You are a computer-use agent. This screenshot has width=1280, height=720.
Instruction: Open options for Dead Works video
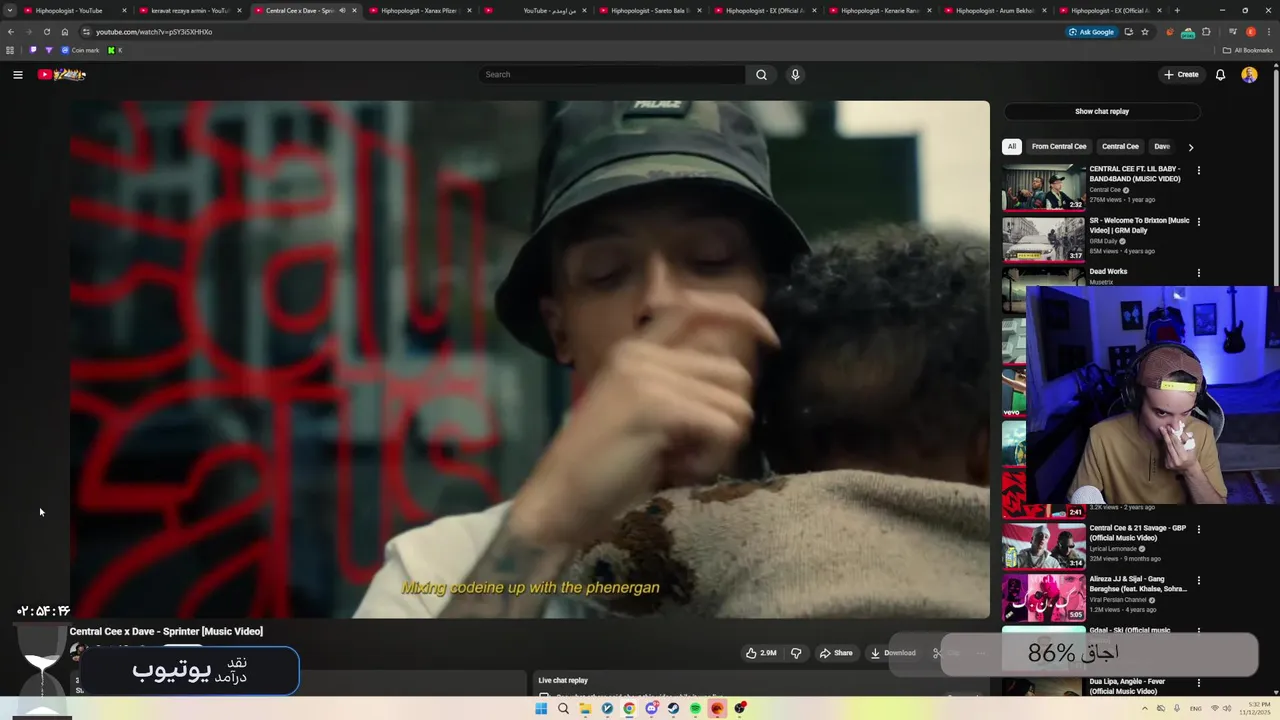click(x=1198, y=273)
